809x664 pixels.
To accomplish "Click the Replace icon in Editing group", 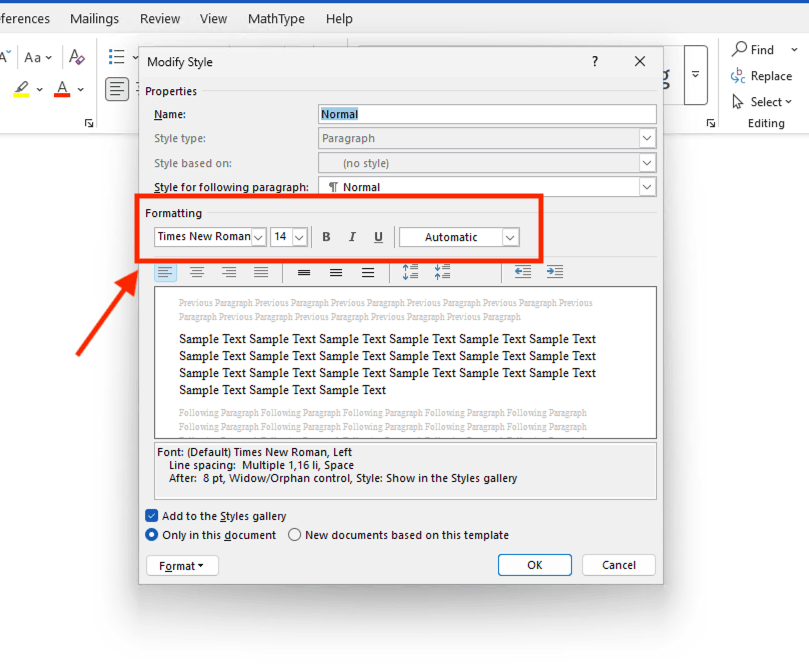I will coord(738,76).
